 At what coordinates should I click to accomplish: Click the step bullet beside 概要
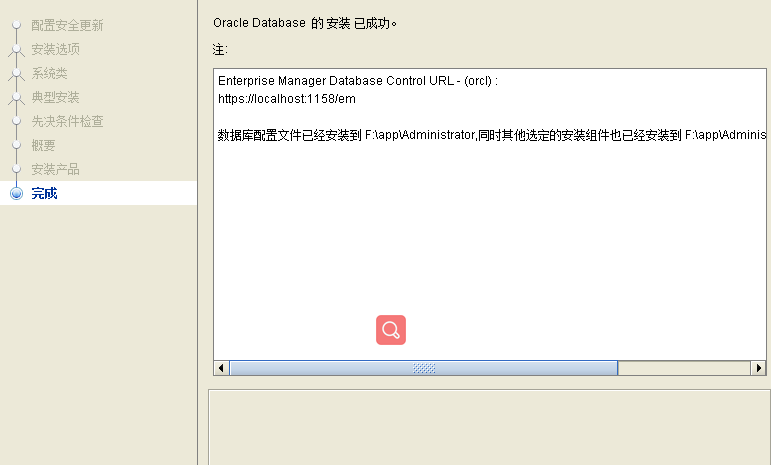coord(17,145)
